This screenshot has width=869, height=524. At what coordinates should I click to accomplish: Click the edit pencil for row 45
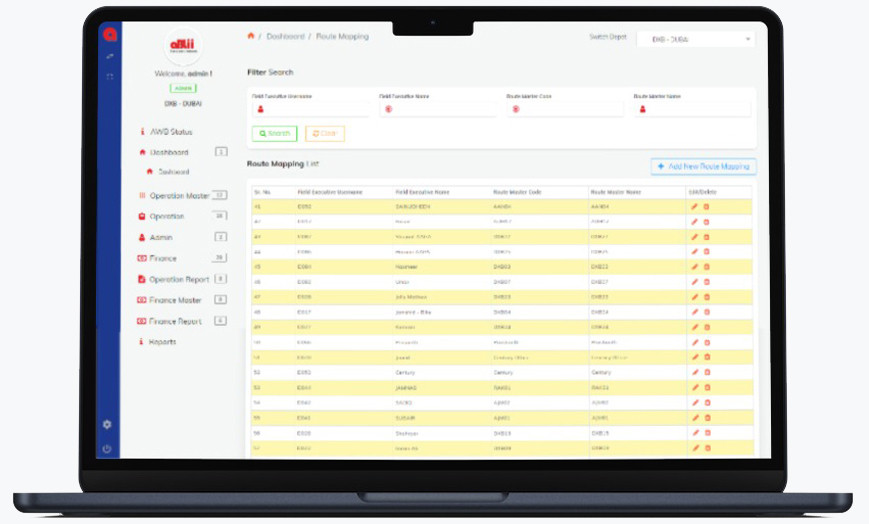[695, 267]
